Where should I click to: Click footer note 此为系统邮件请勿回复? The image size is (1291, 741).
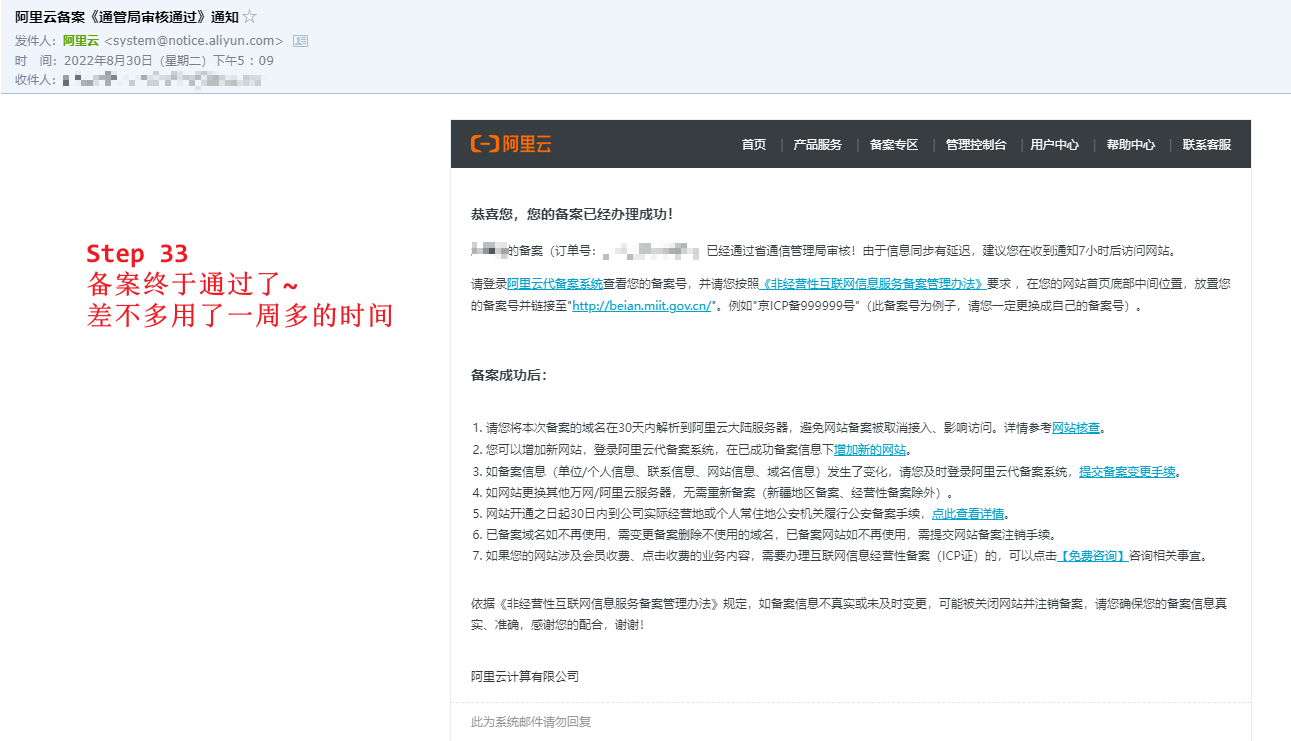click(x=531, y=722)
